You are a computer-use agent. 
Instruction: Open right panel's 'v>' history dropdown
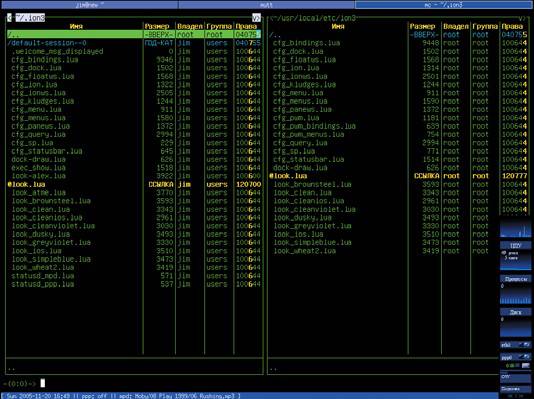[x=521, y=18]
